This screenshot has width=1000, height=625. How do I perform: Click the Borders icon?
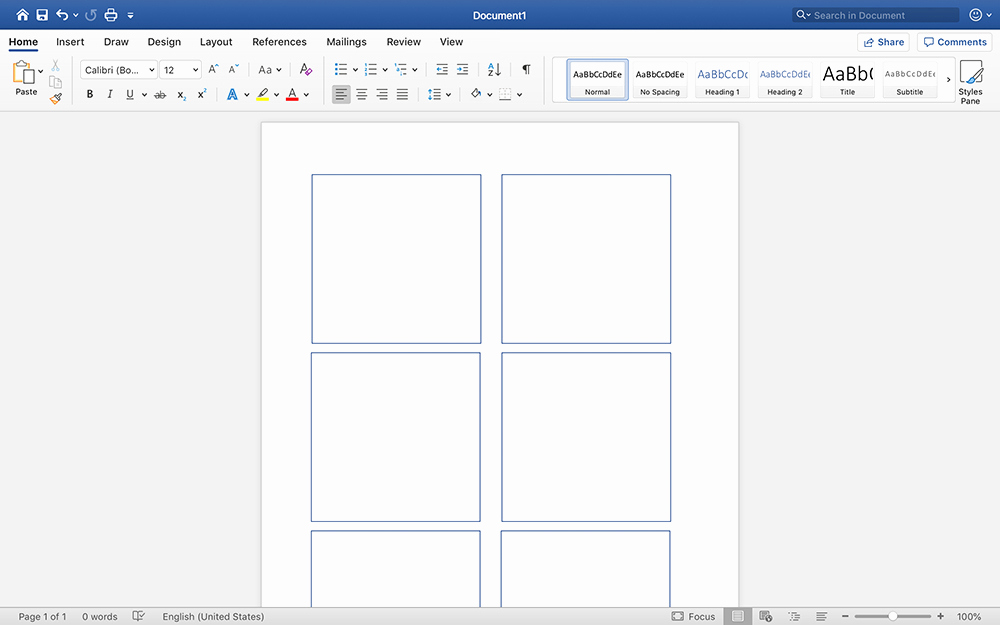coord(505,94)
